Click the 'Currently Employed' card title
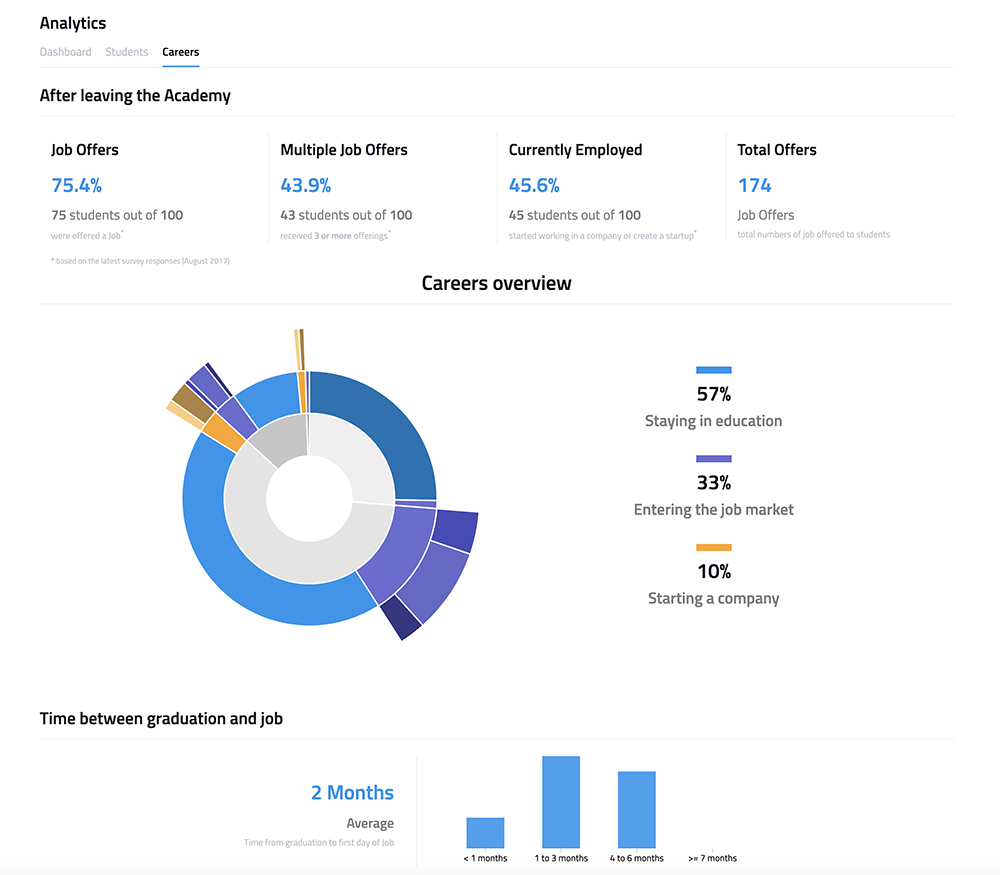 (575, 150)
